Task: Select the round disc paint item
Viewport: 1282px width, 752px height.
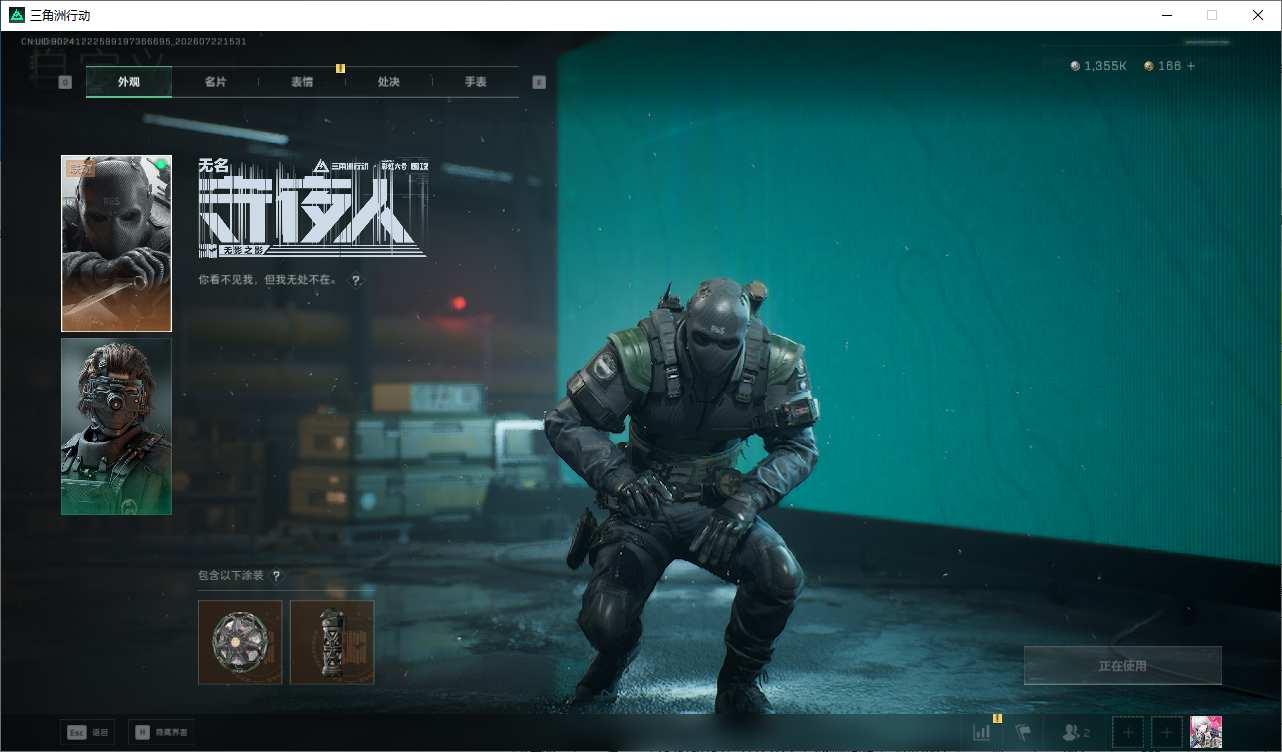Action: click(240, 642)
